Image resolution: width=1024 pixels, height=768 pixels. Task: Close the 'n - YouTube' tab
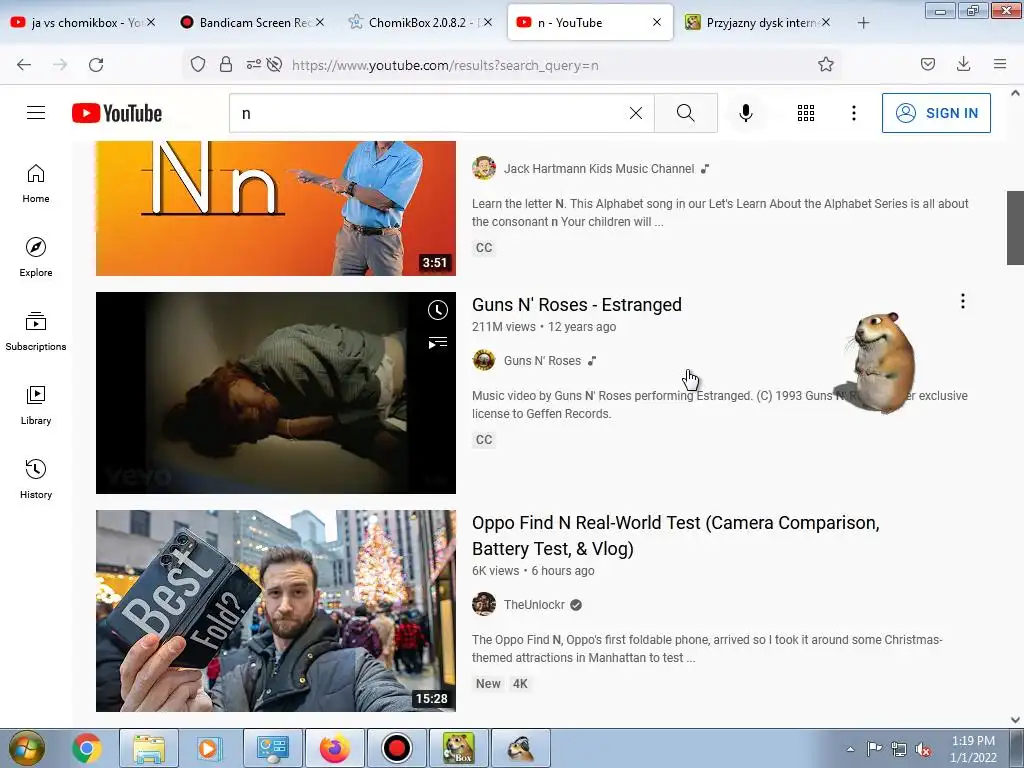(656, 22)
